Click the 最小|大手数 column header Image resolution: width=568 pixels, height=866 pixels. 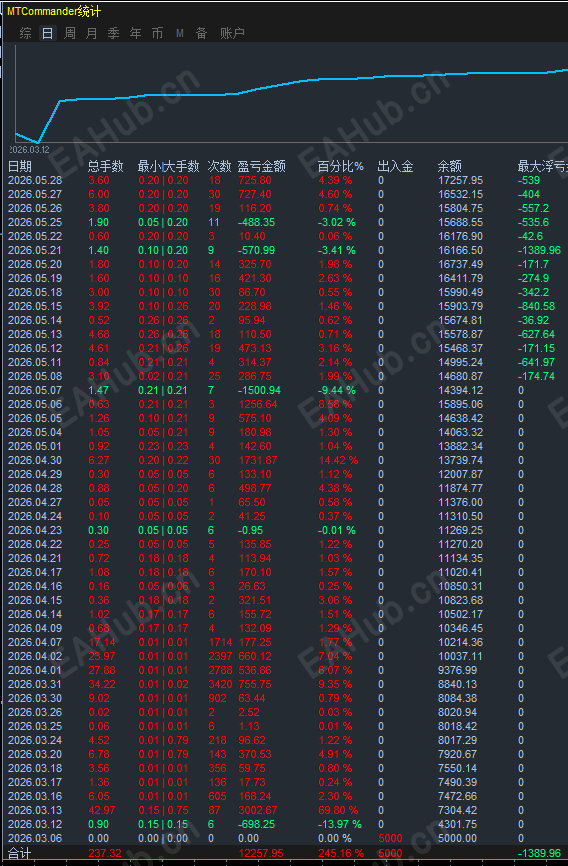(x=169, y=166)
